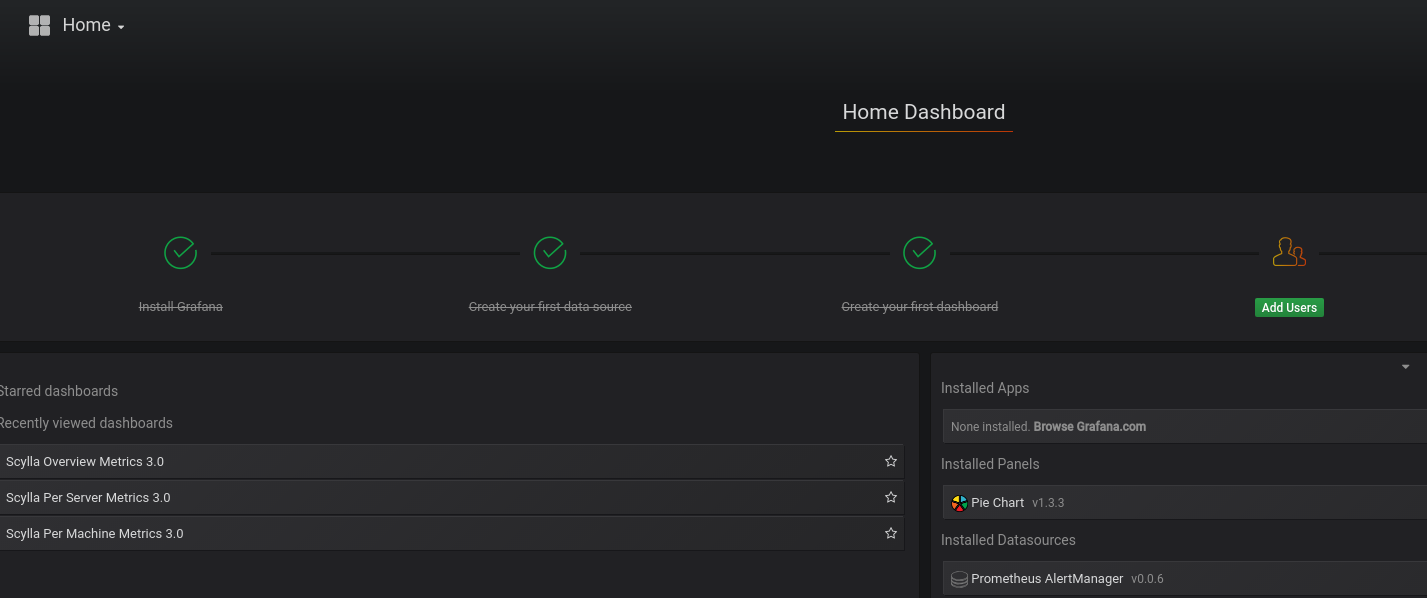Click the Install Grafana checkmark icon
The height and width of the screenshot is (598, 1427).
click(x=180, y=252)
